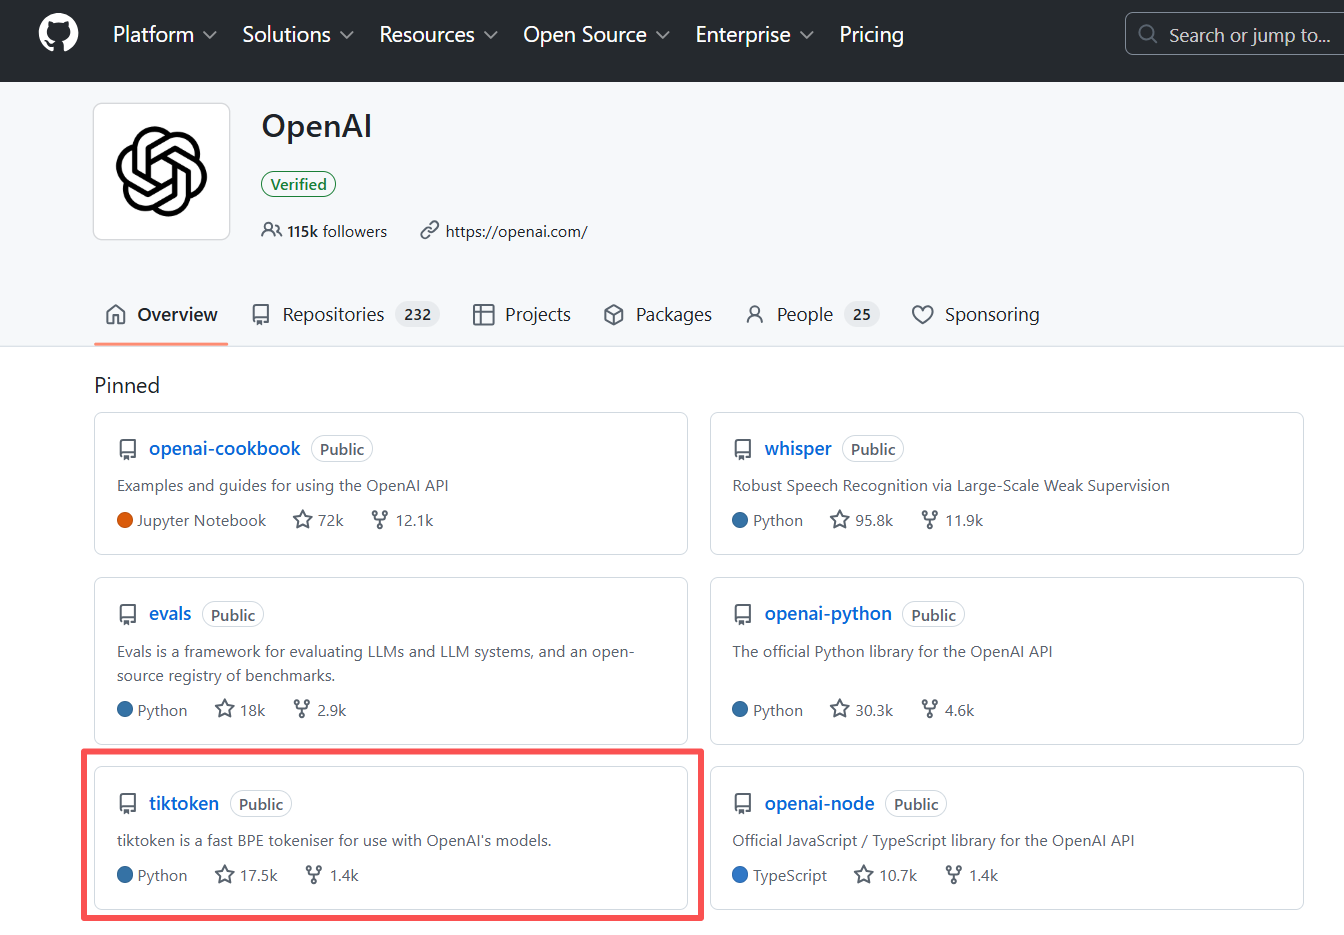
Task: Click the fork icon for evals
Action: (x=302, y=708)
